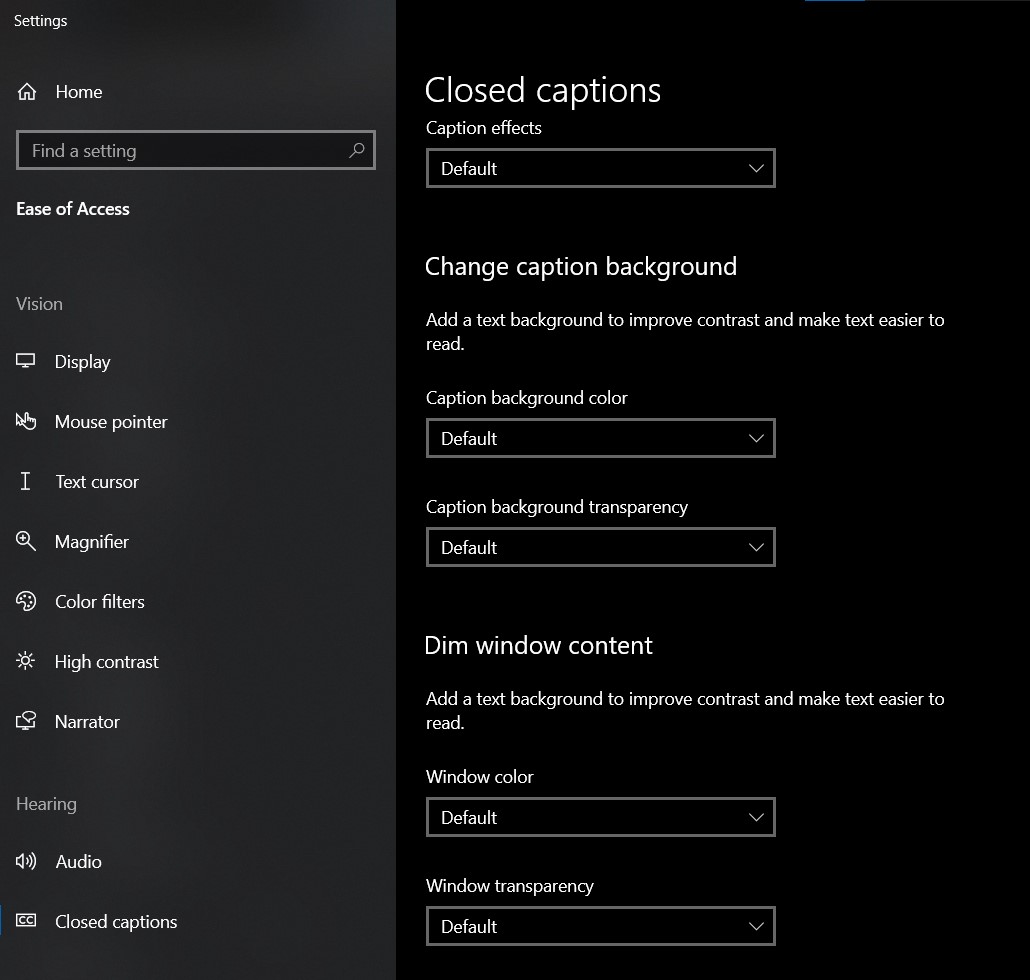The height and width of the screenshot is (980, 1030).
Task: Click the Narrator icon
Action: click(x=26, y=721)
